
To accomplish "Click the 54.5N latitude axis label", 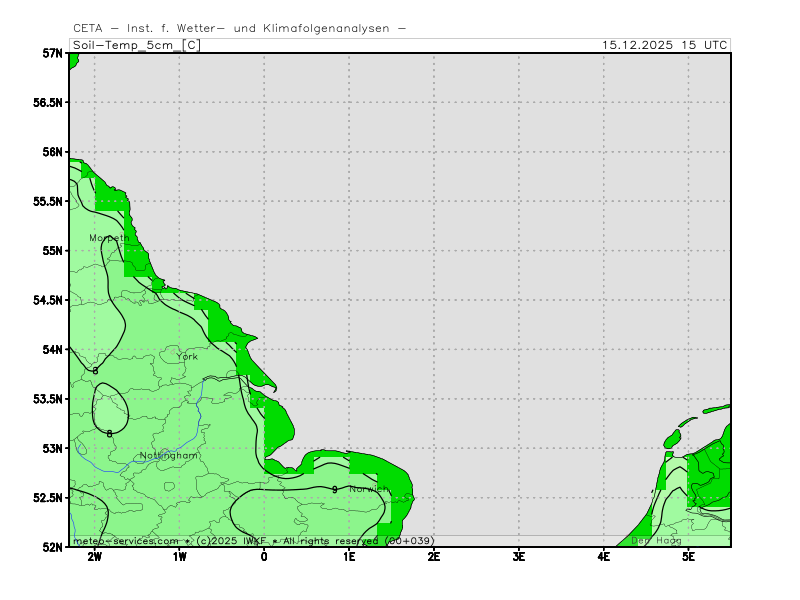I will click(46, 300).
